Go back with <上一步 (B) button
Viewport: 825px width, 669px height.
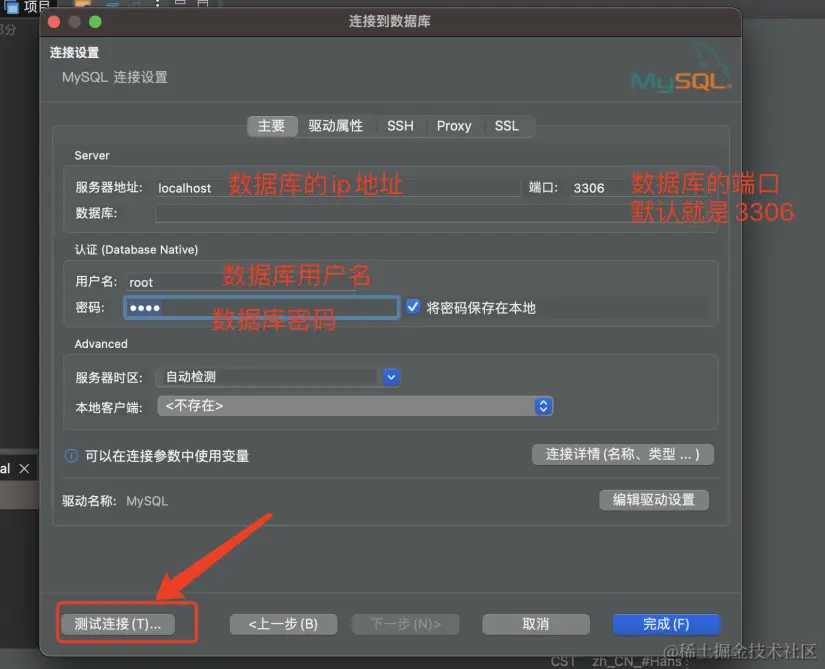click(x=283, y=624)
